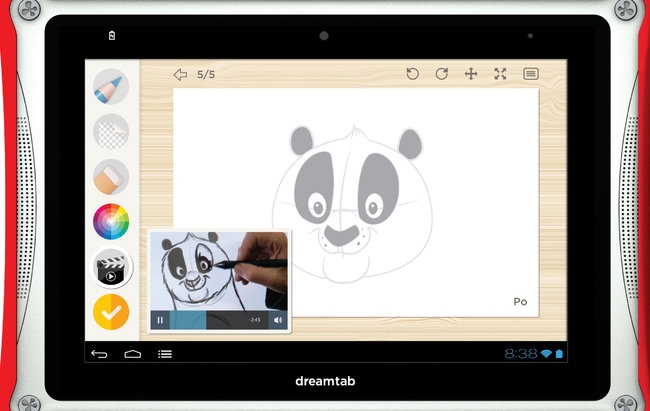Redo the last stroke
This screenshot has height=411, width=650.
[441, 75]
